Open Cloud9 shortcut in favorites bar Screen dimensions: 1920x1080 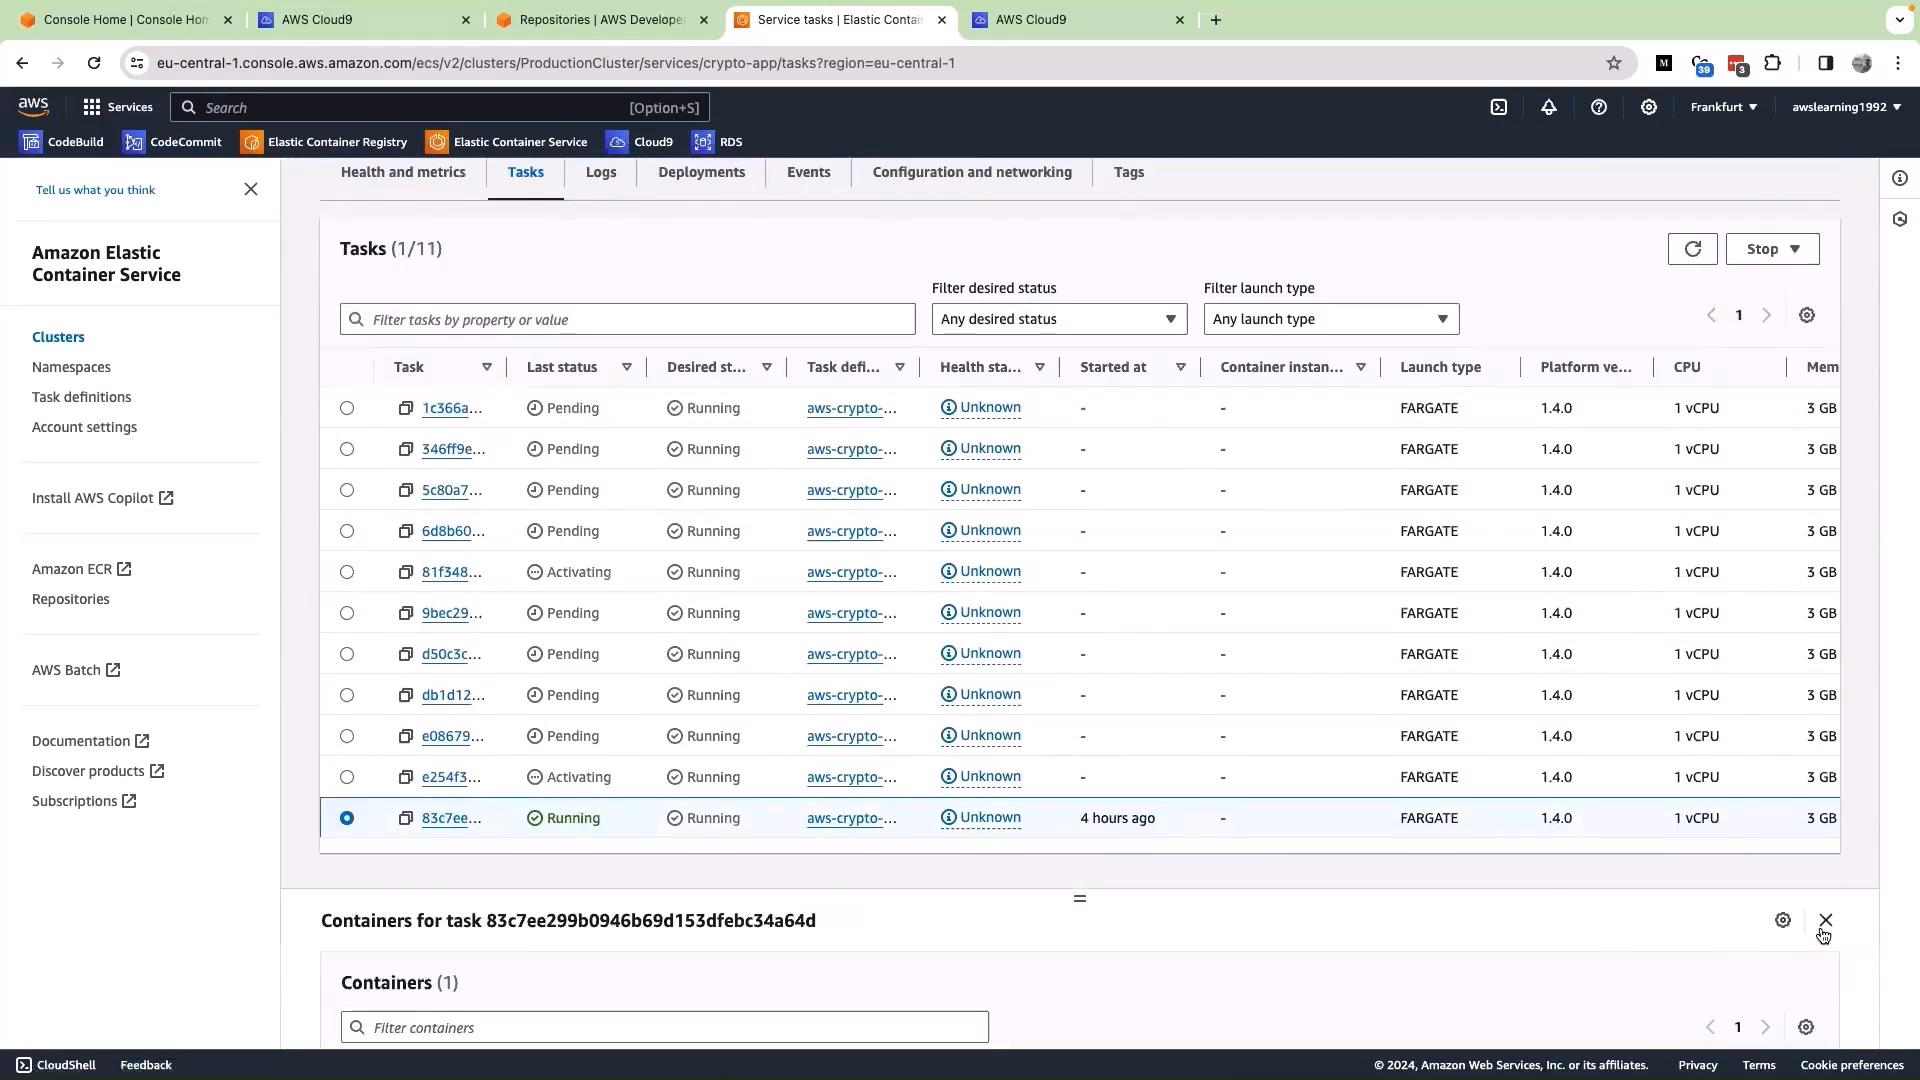click(640, 142)
